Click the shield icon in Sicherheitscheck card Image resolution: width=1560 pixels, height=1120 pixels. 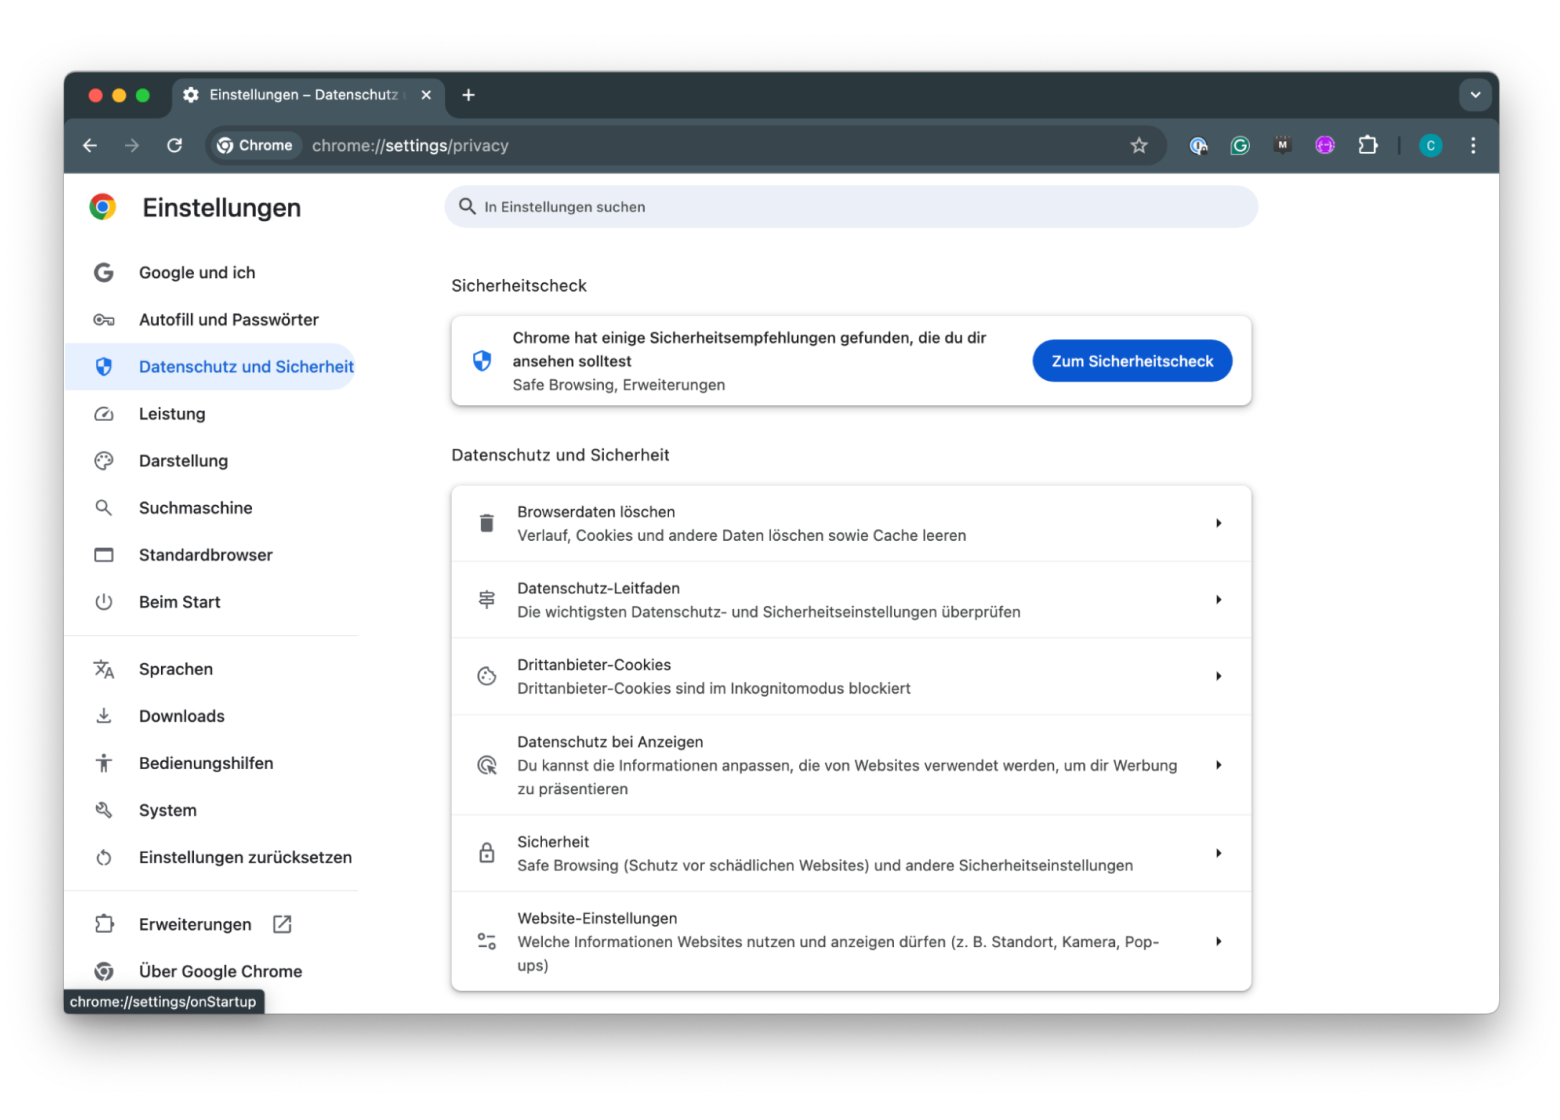(x=482, y=361)
